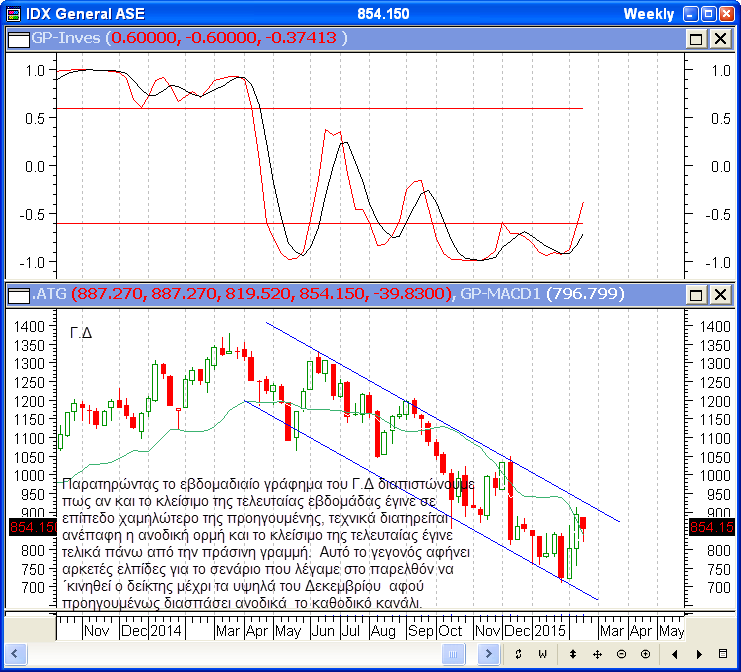
Task: Click the Aug label on date axis
Action: [x=383, y=631]
